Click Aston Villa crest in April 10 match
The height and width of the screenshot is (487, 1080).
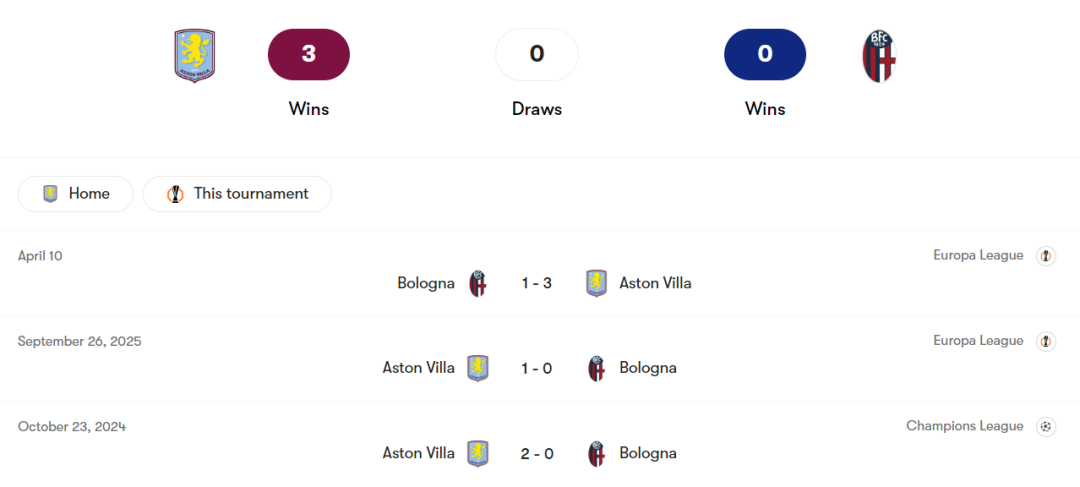tap(596, 283)
